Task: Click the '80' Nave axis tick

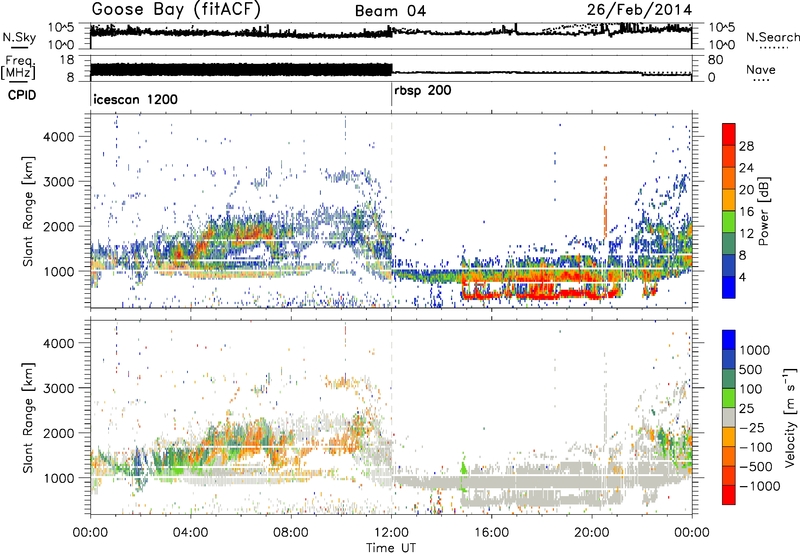Action: [715, 60]
